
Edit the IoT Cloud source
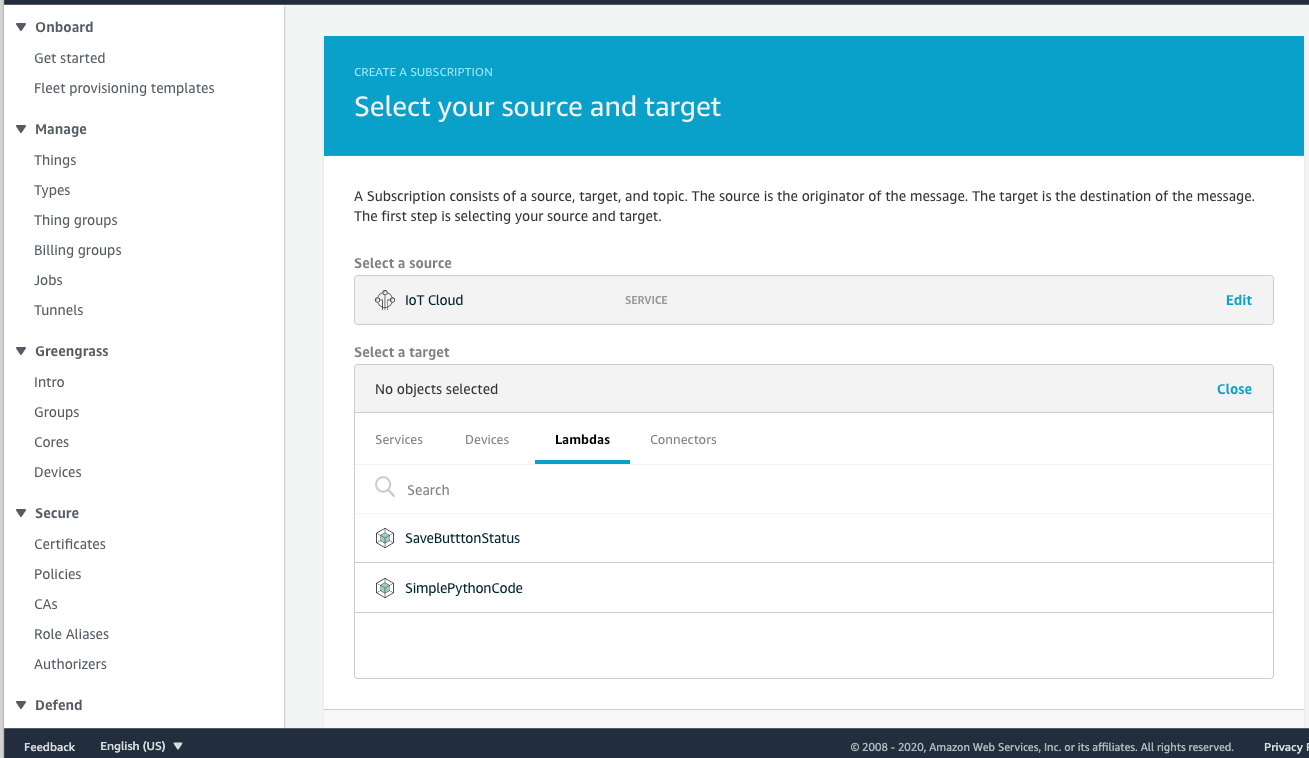[x=1238, y=300]
